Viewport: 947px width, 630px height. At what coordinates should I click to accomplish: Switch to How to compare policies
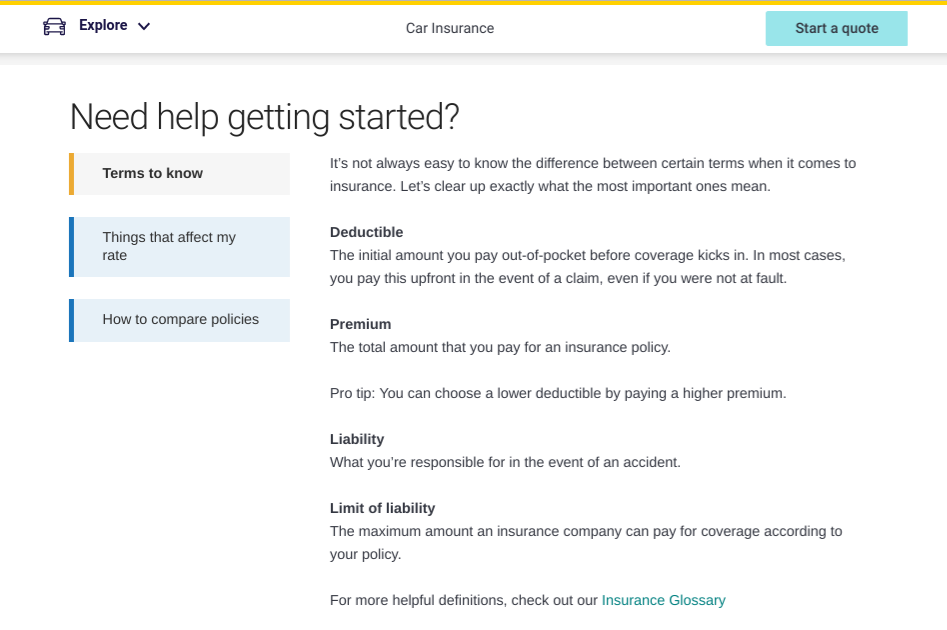(x=180, y=319)
